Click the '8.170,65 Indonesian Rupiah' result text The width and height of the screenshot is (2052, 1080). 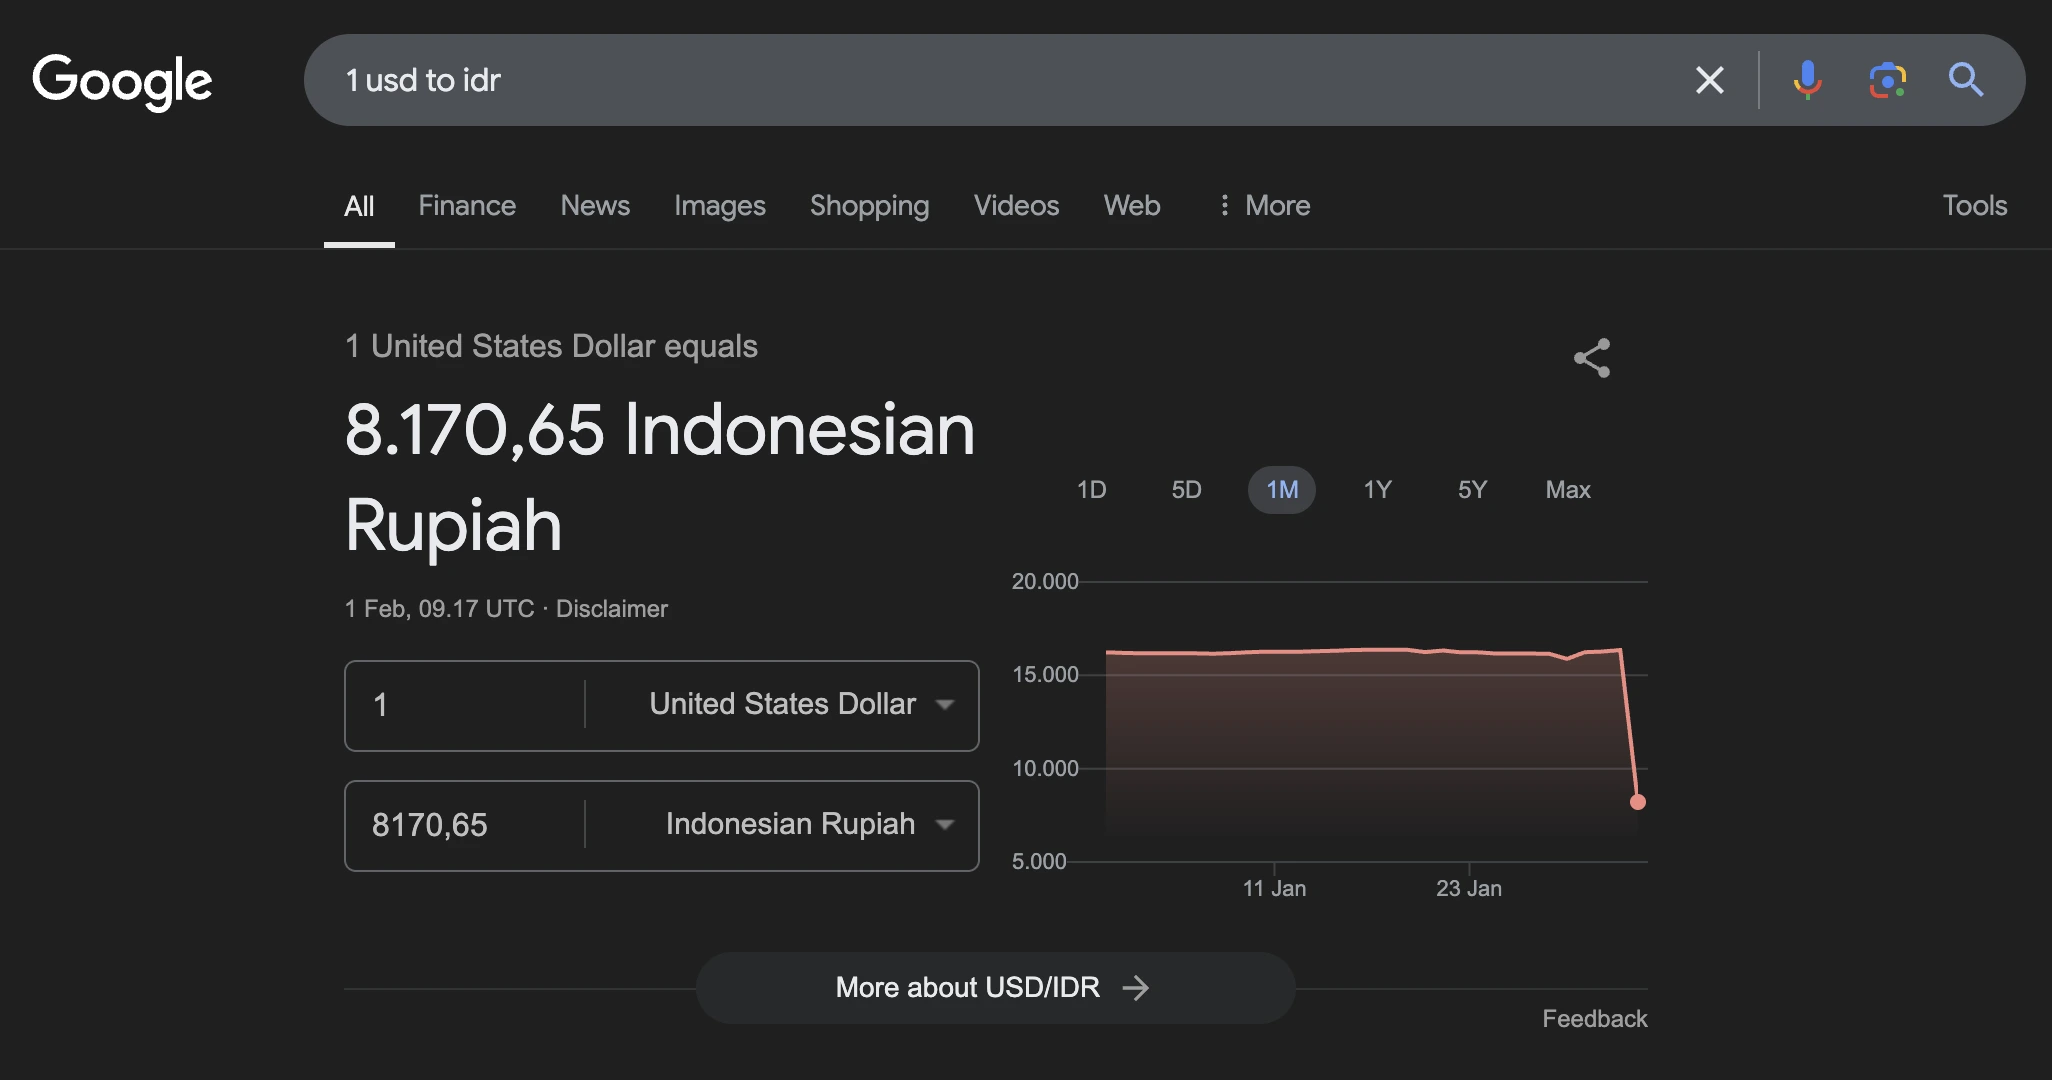click(x=660, y=477)
